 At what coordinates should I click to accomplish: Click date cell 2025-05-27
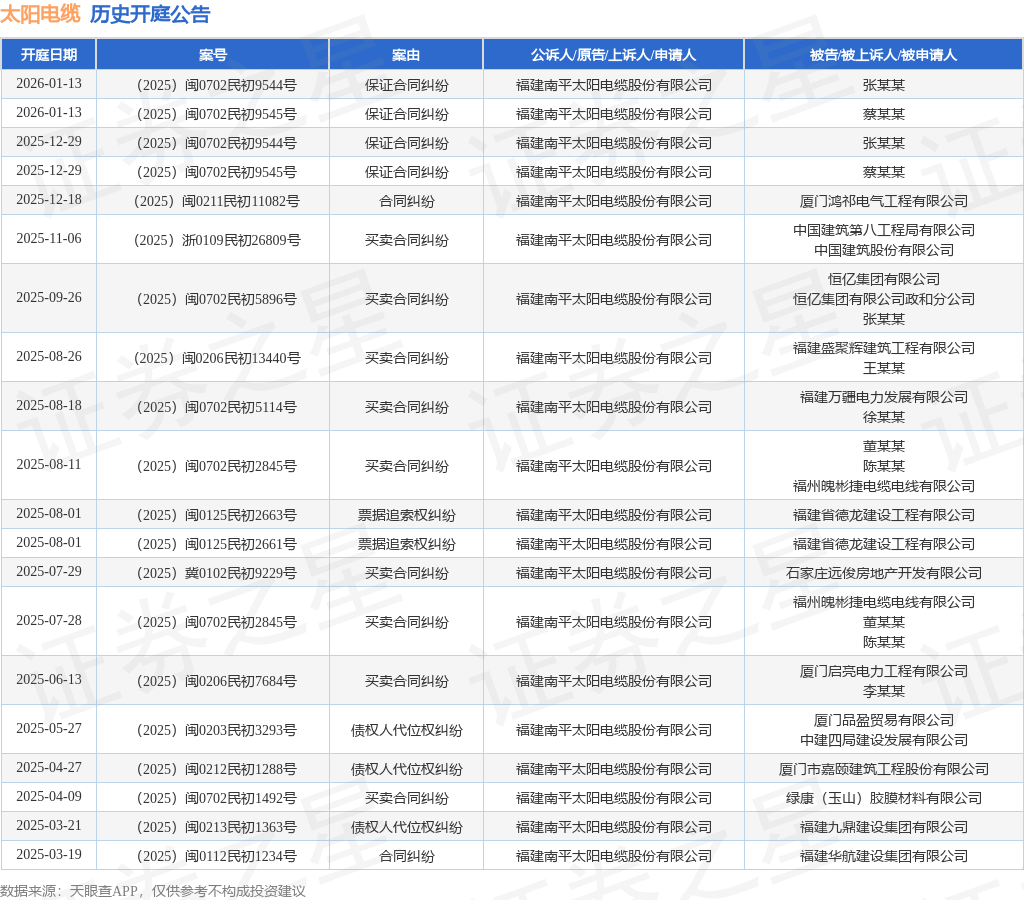tap(49, 728)
